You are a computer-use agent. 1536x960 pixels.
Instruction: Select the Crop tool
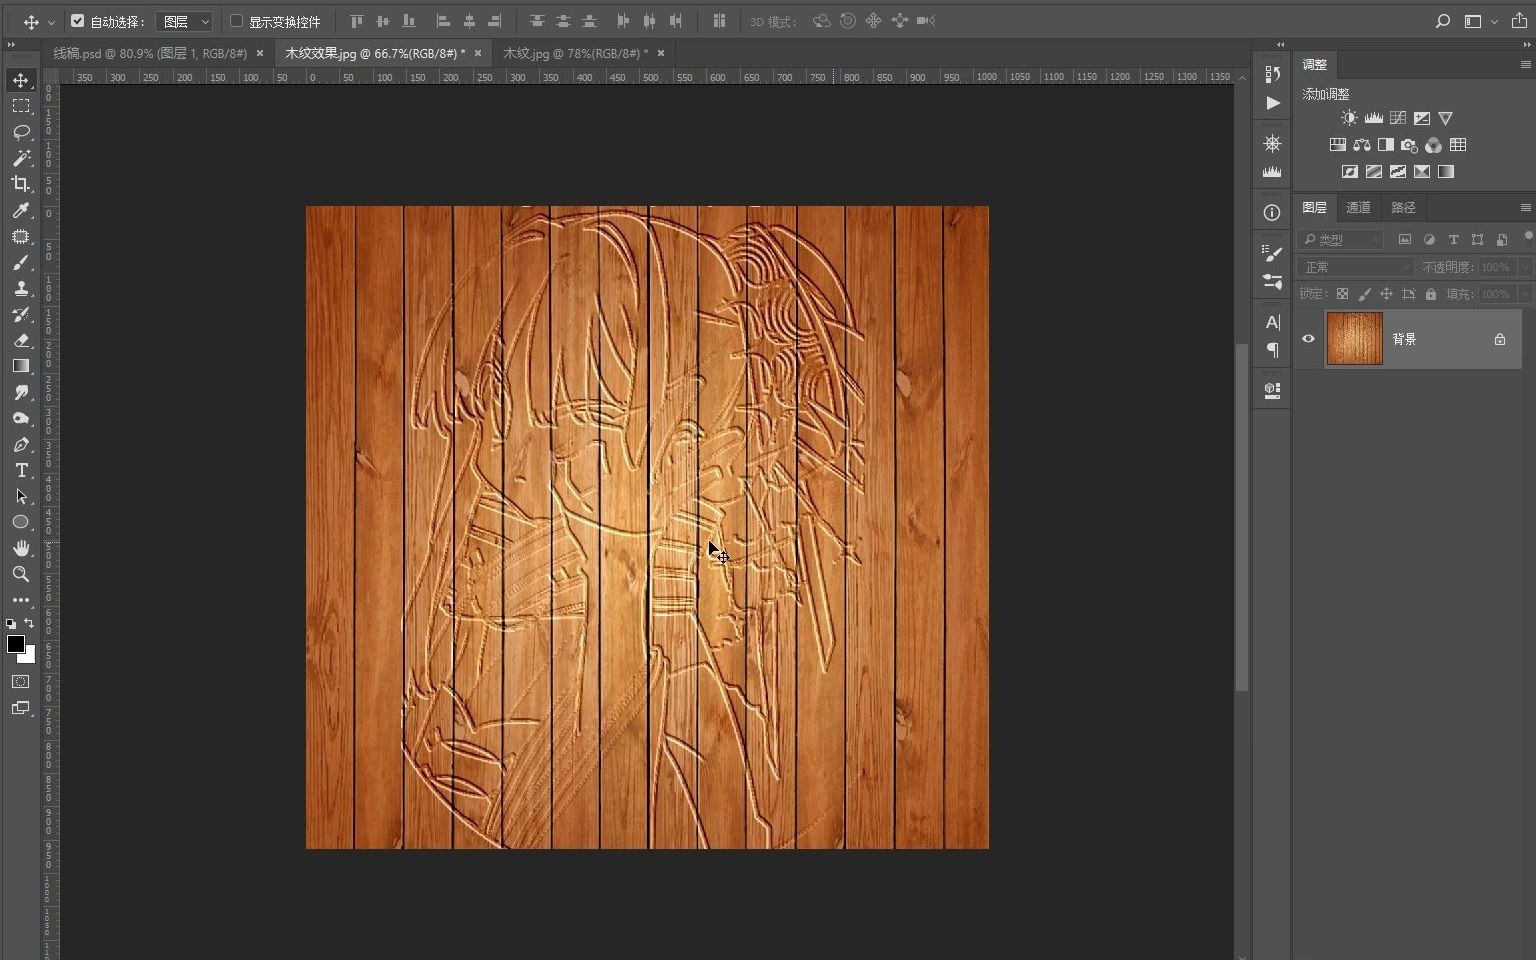point(21,184)
